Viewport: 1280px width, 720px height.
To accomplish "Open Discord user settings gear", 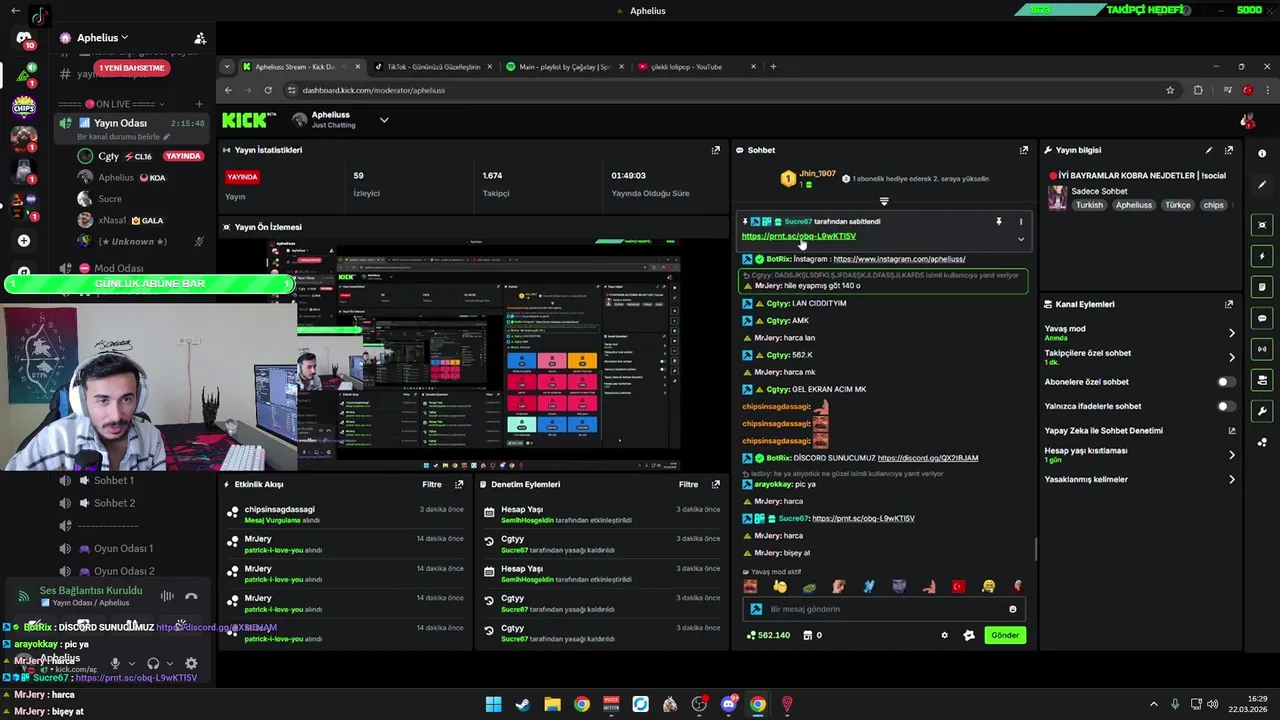I will coord(191,663).
